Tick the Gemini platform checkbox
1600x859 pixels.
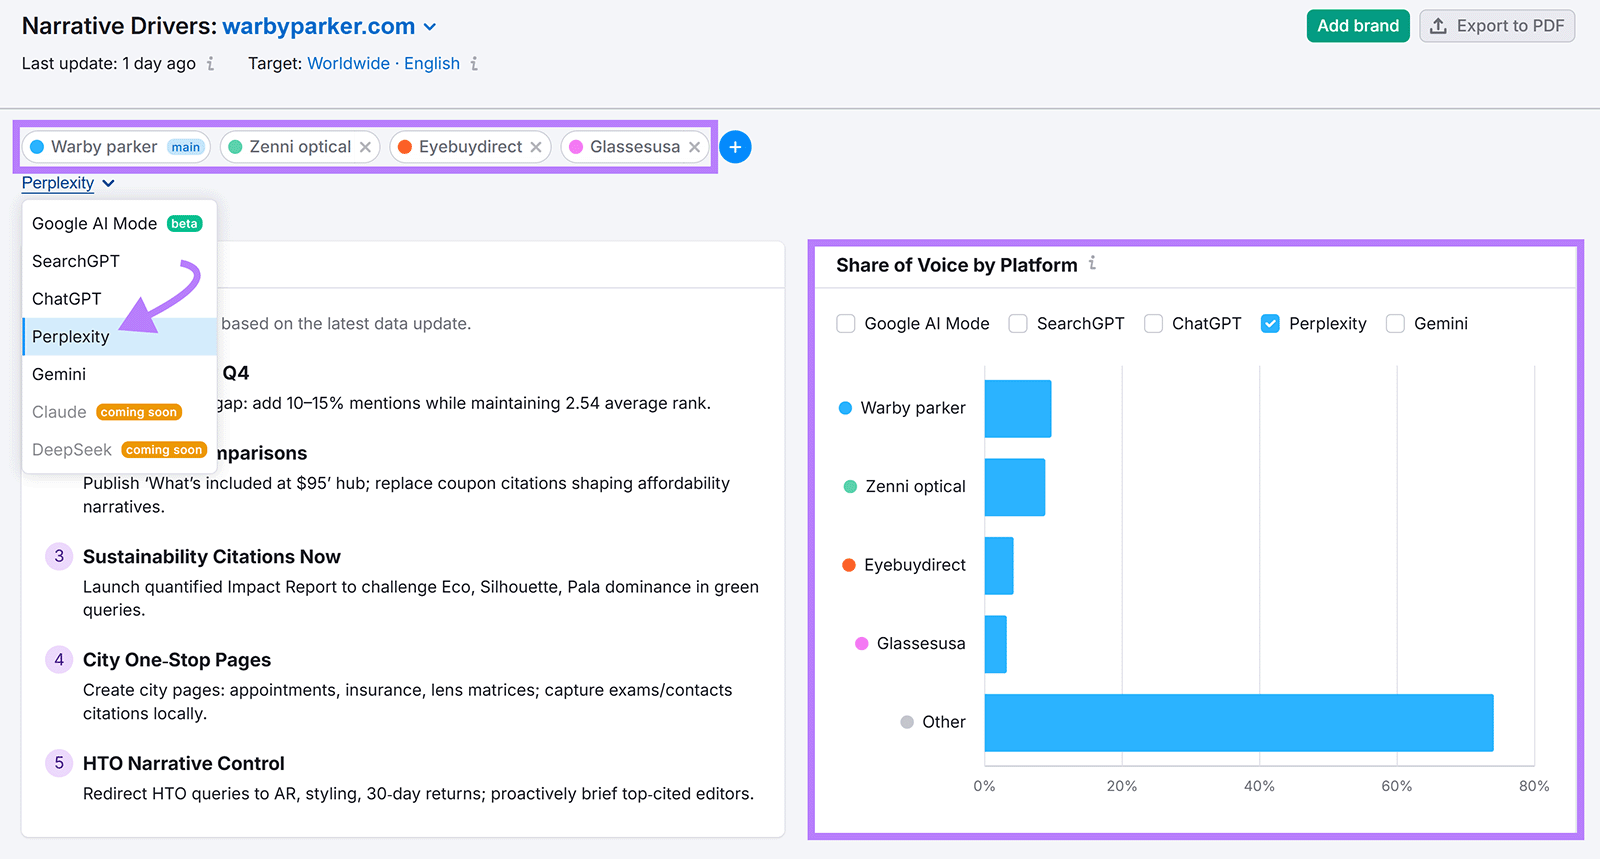pos(1395,324)
